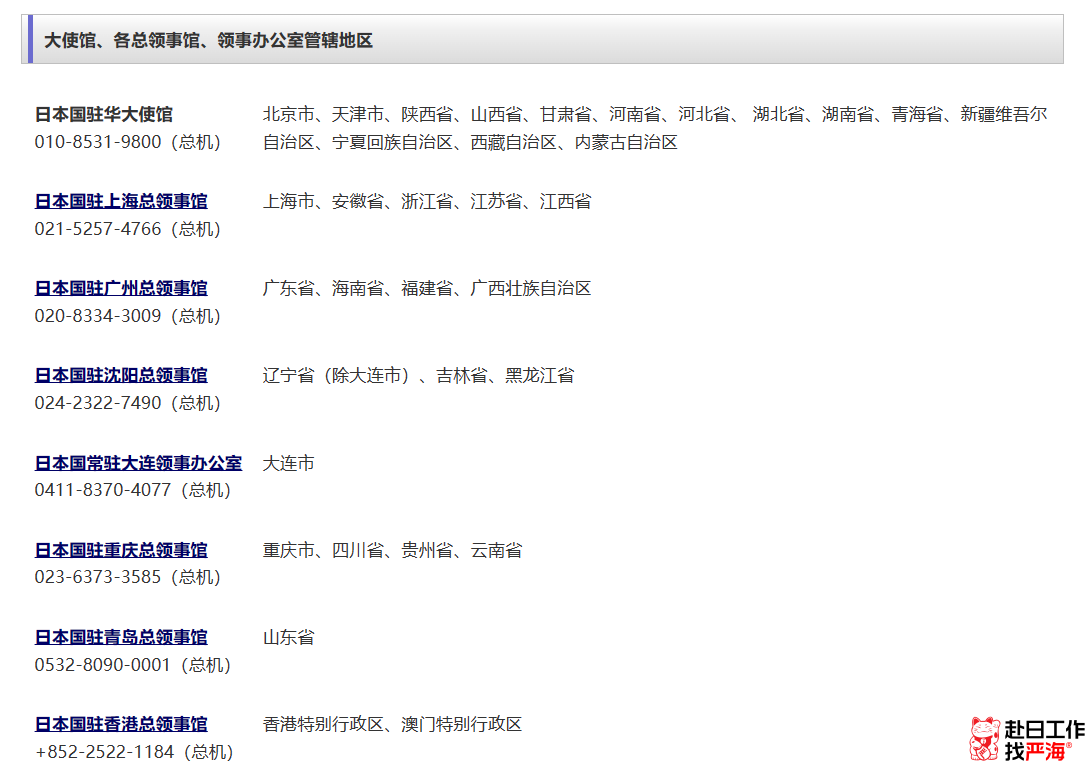Click the Shenyang phone number 024-2322-7490
Image resolution: width=1086 pixels, height=776 pixels.
pos(98,403)
